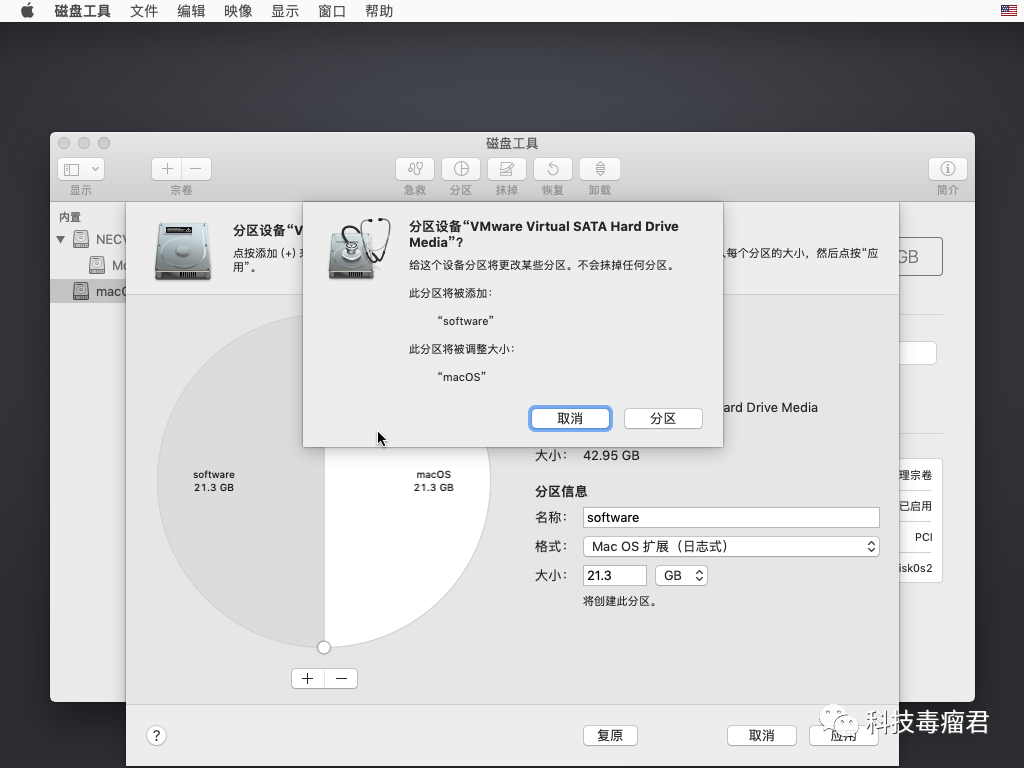Click the remove volume minus toolbar button
1024x768 pixels.
[196, 169]
